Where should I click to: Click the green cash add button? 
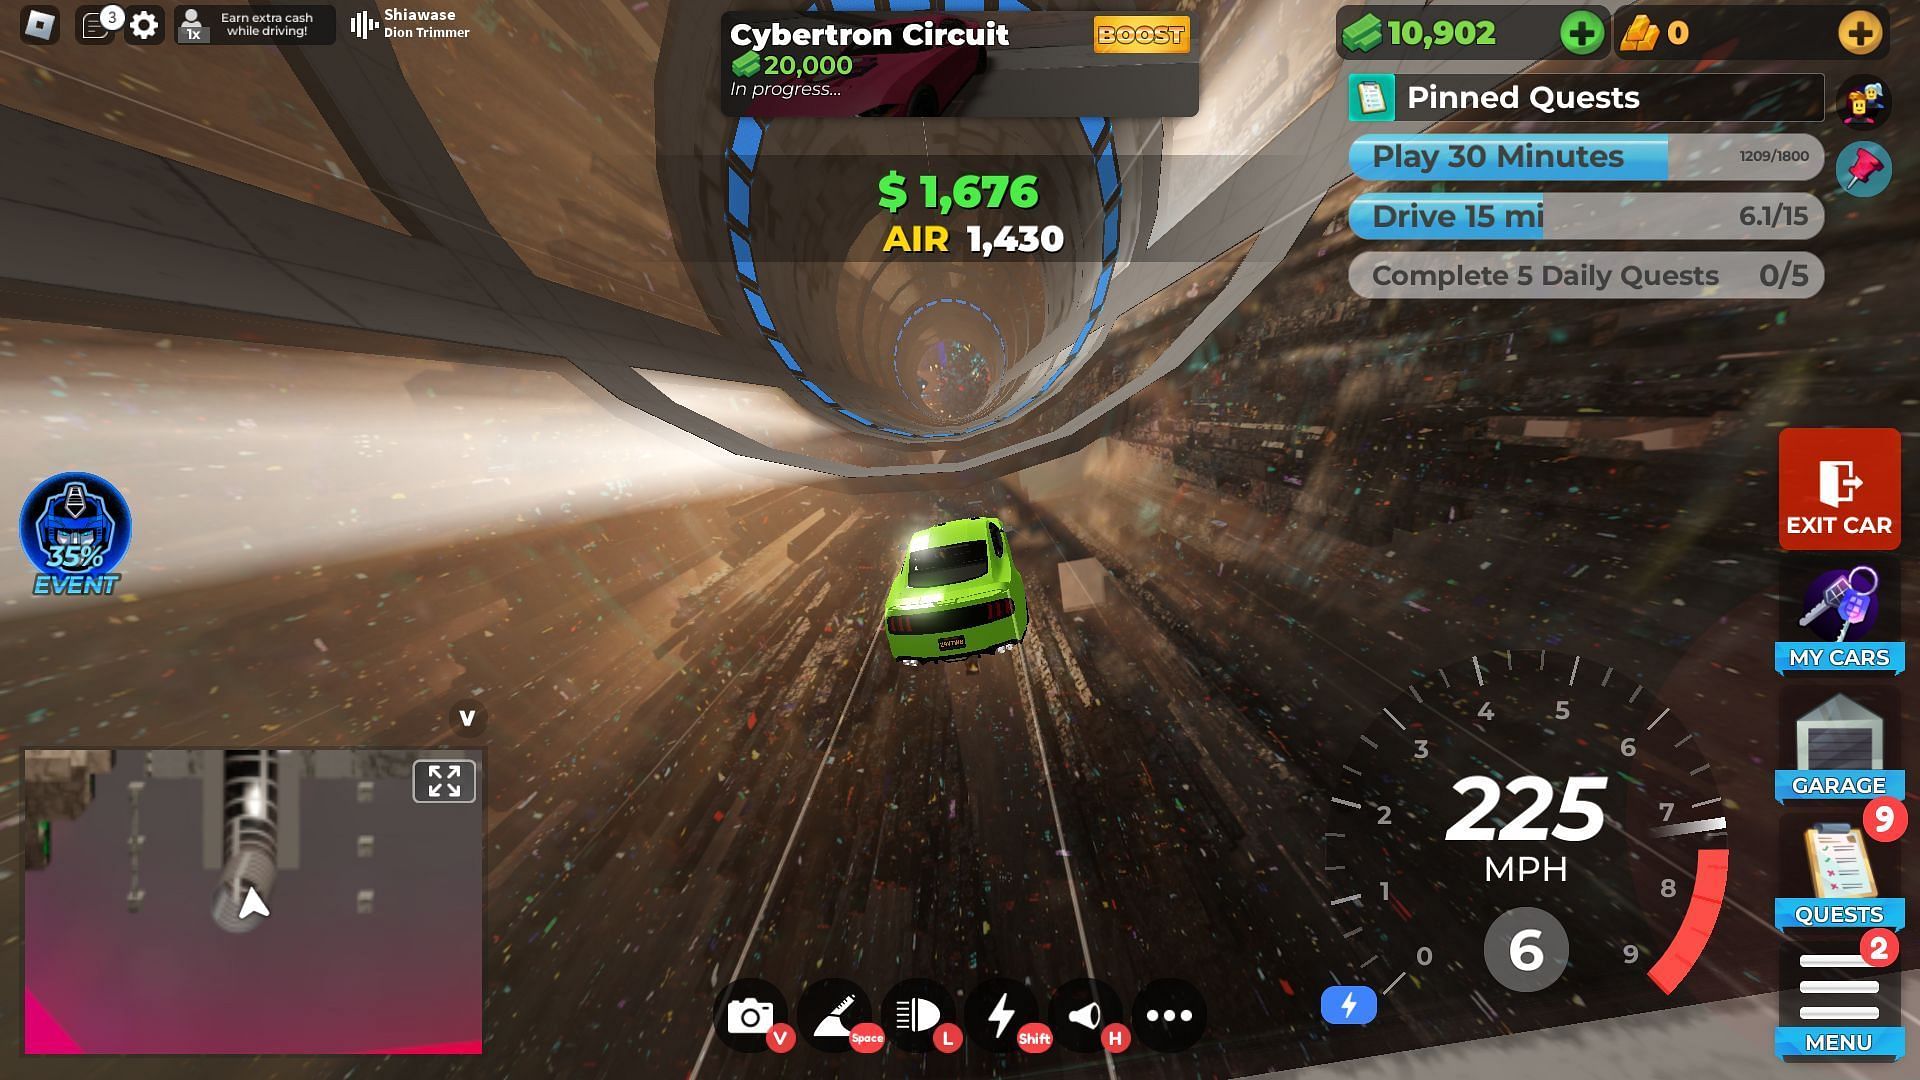coord(1582,32)
